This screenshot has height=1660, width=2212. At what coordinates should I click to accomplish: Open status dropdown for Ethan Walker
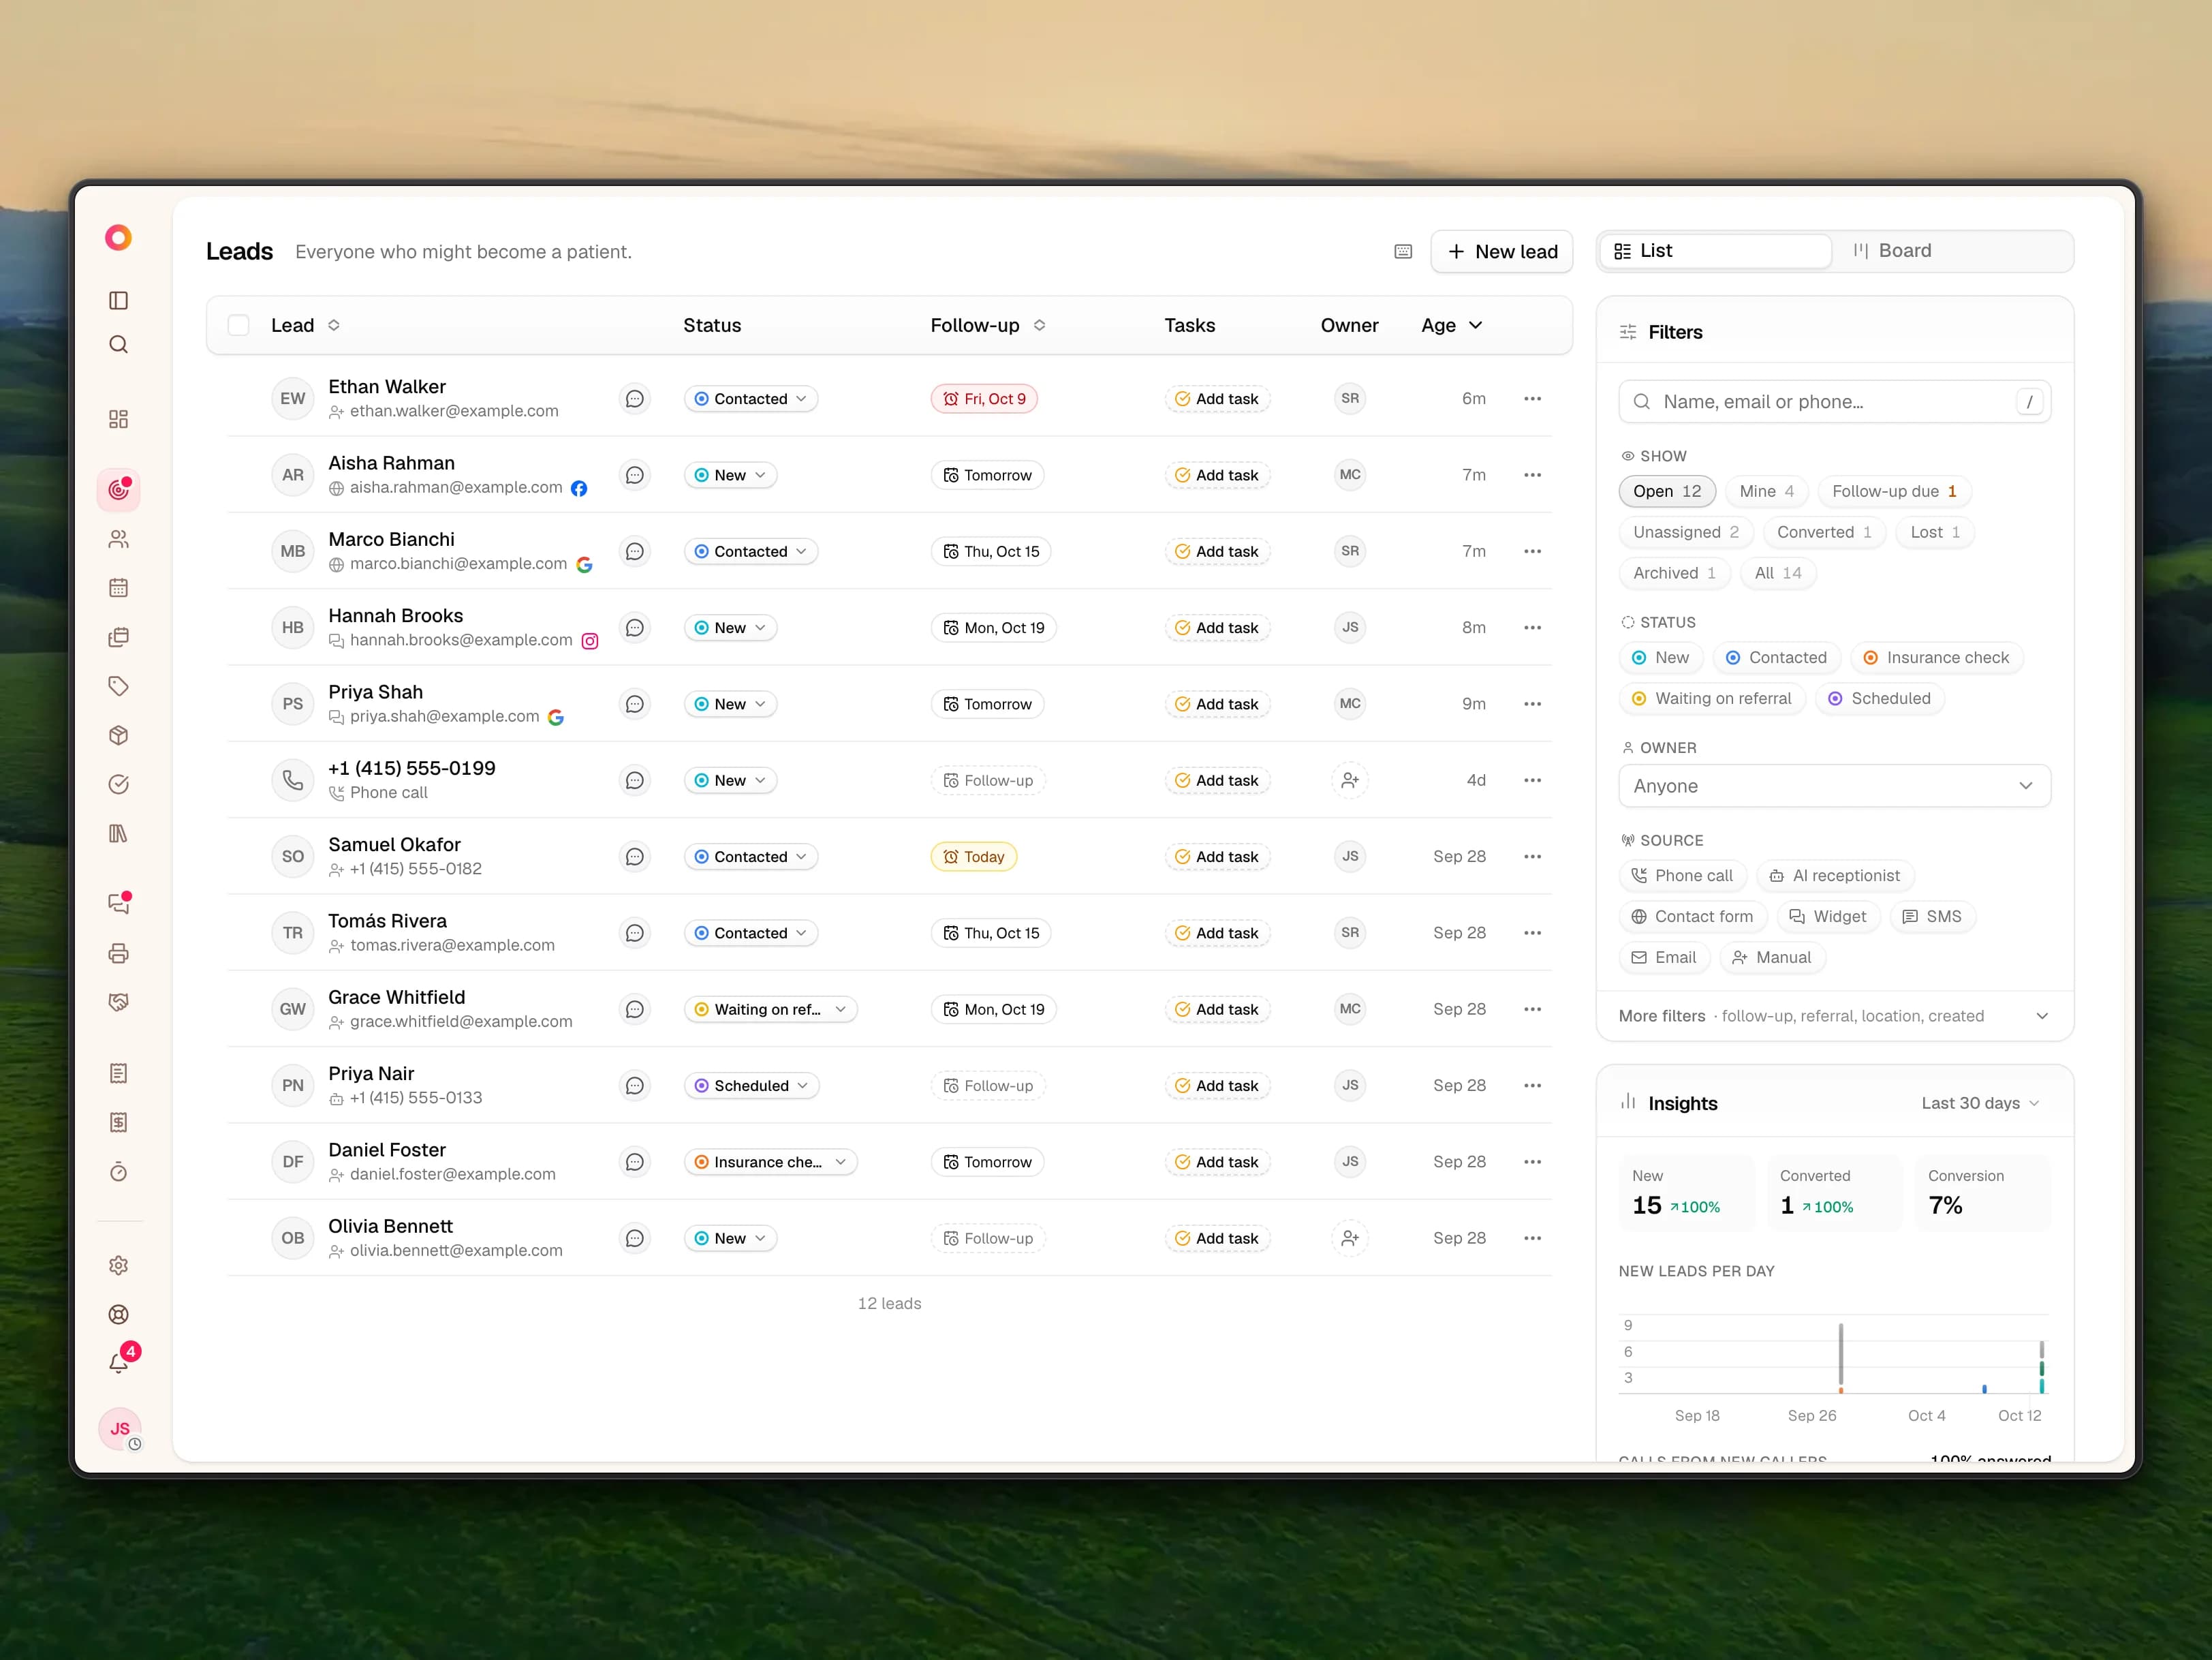[751, 399]
